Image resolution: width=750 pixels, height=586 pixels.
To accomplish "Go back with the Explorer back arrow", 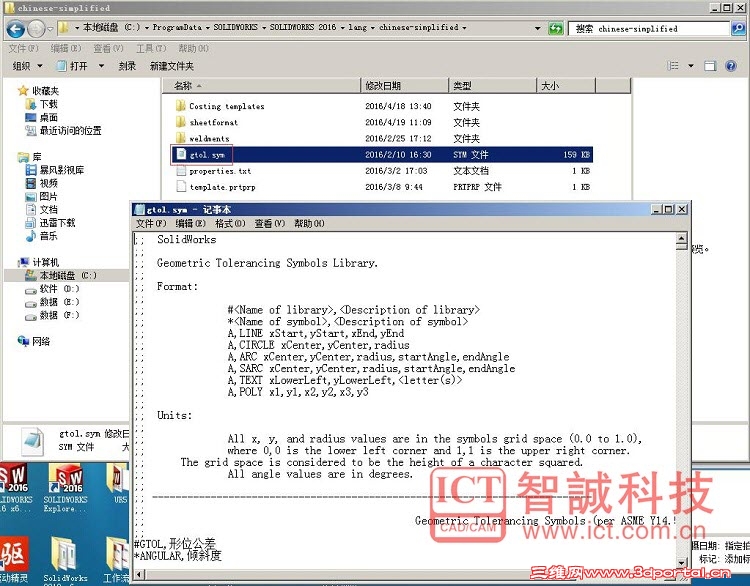I will [15, 29].
